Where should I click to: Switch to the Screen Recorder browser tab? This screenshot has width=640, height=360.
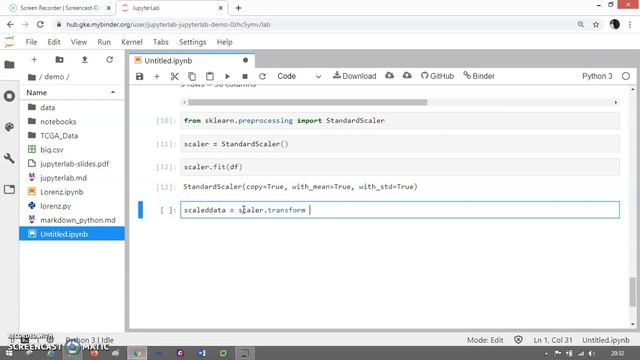pos(60,8)
